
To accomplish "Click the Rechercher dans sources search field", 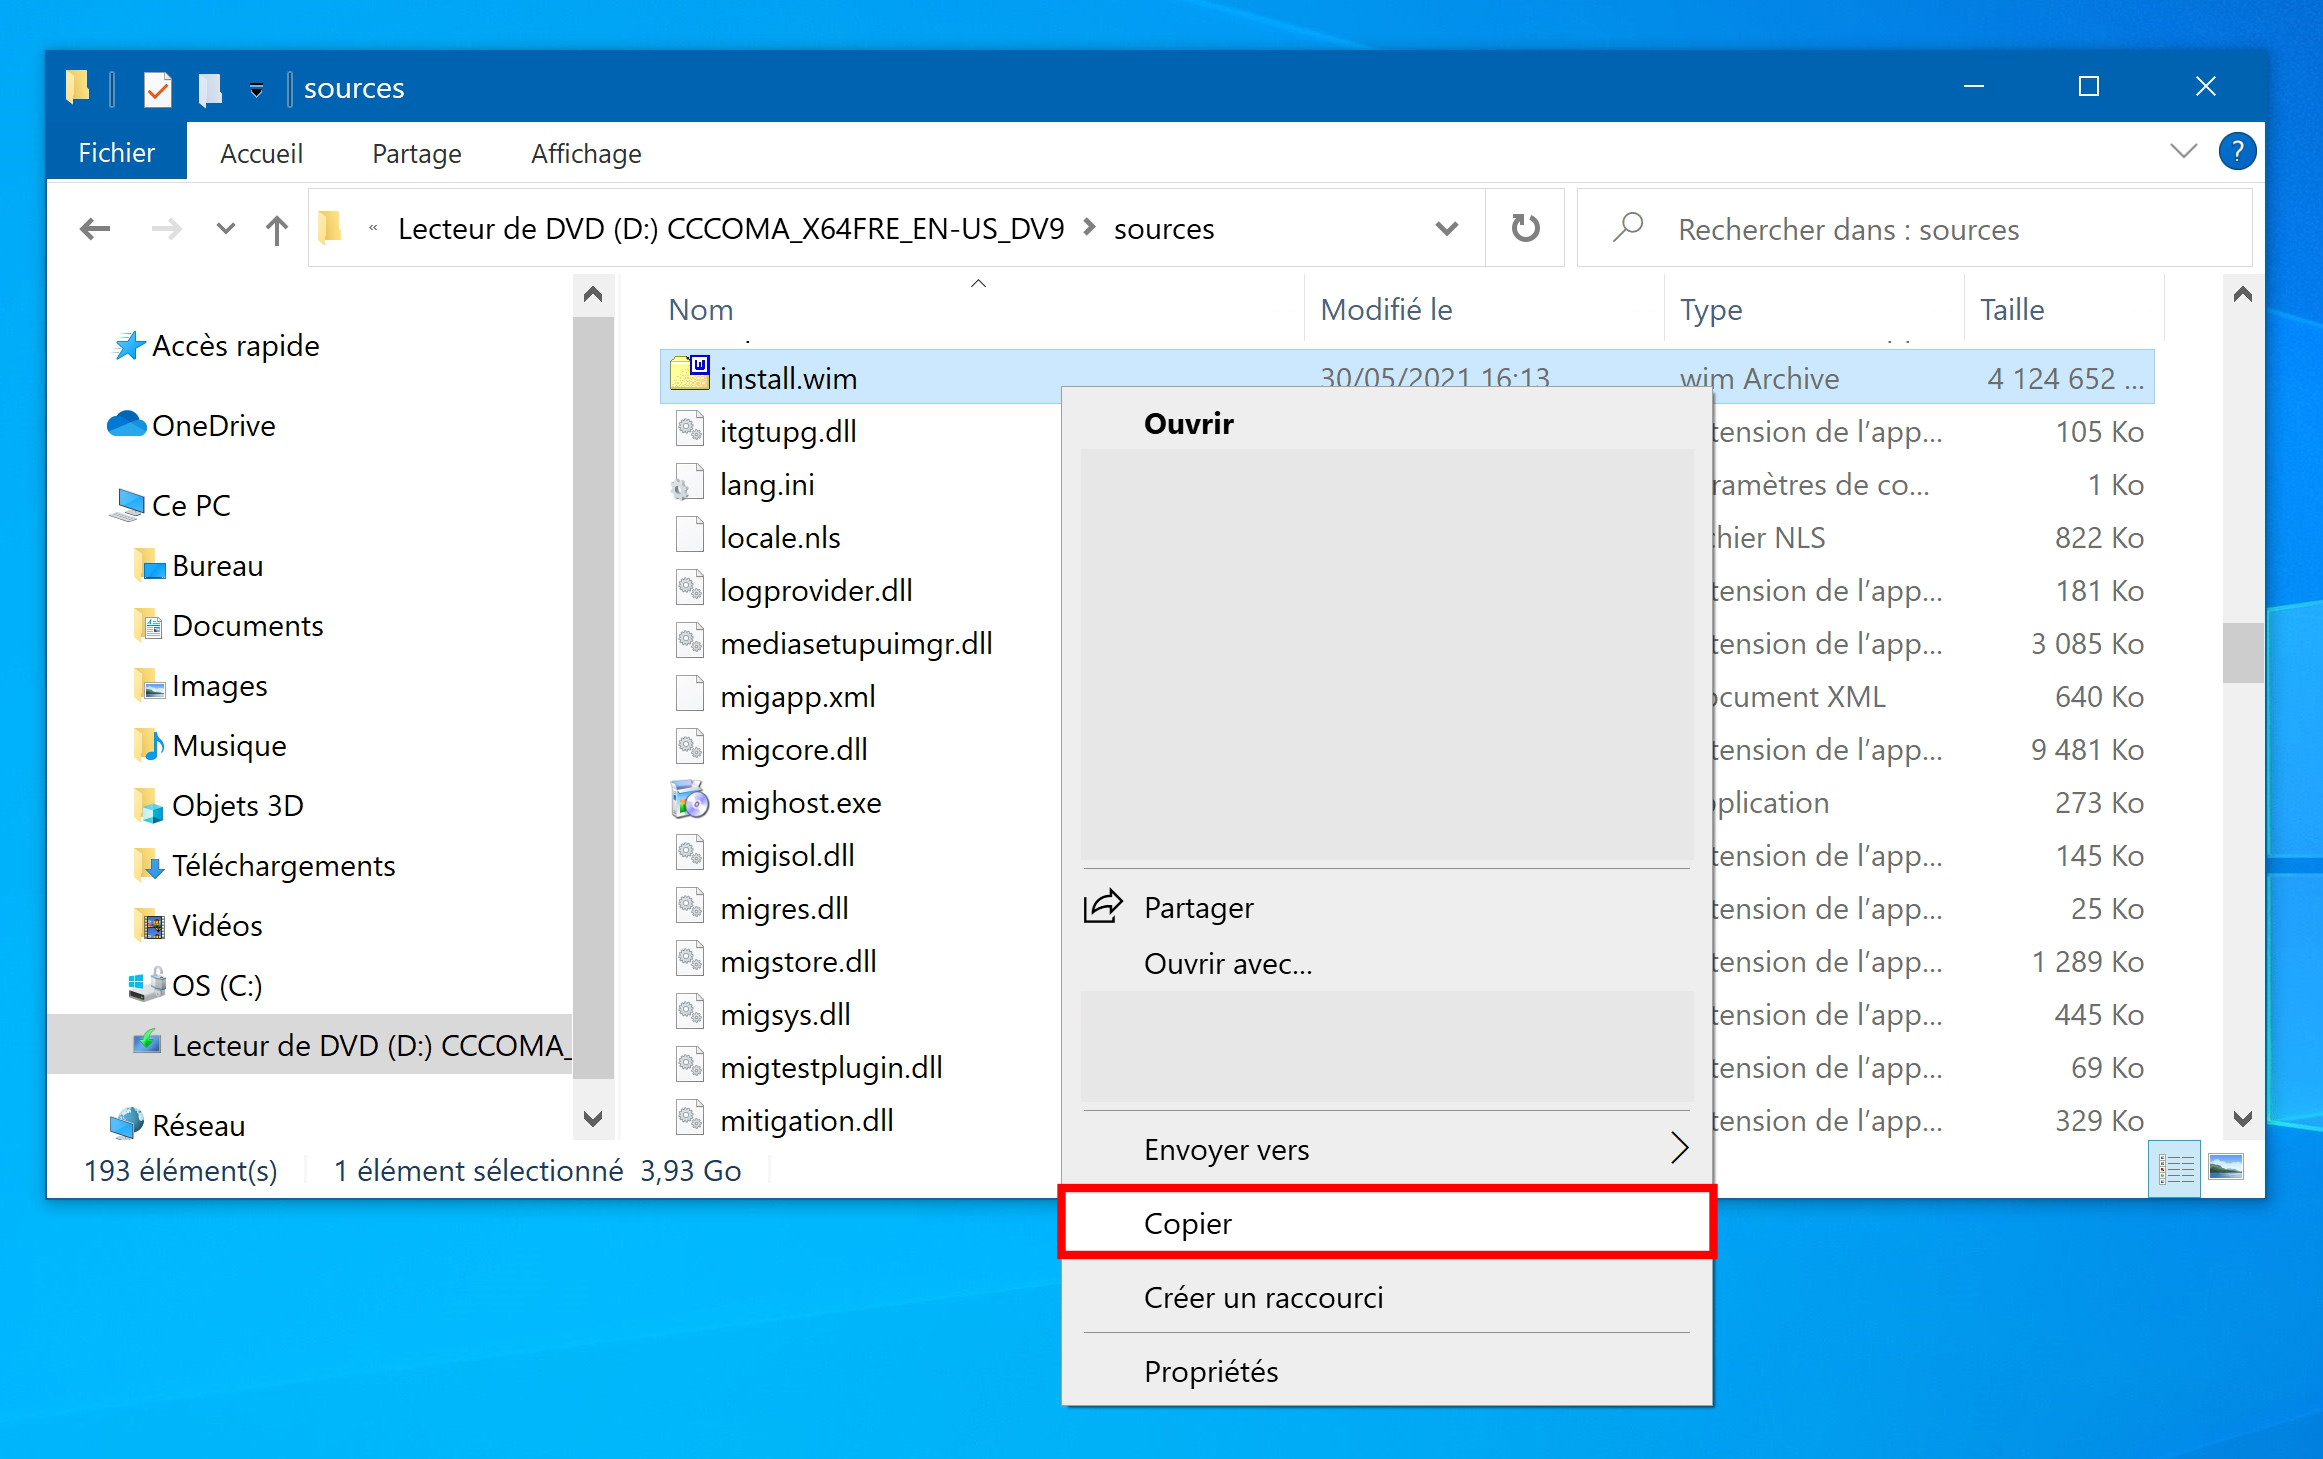I will pos(1914,229).
